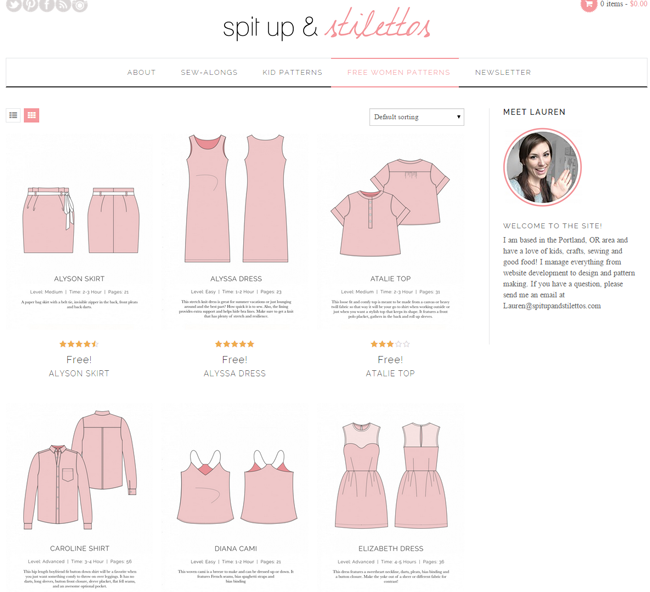Switch to grid view layout
The image size is (650, 592).
click(32, 115)
